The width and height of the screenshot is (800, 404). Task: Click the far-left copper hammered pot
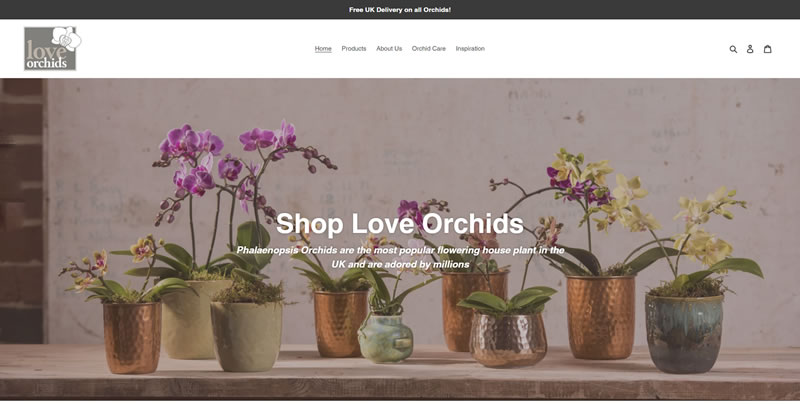[x=132, y=337]
